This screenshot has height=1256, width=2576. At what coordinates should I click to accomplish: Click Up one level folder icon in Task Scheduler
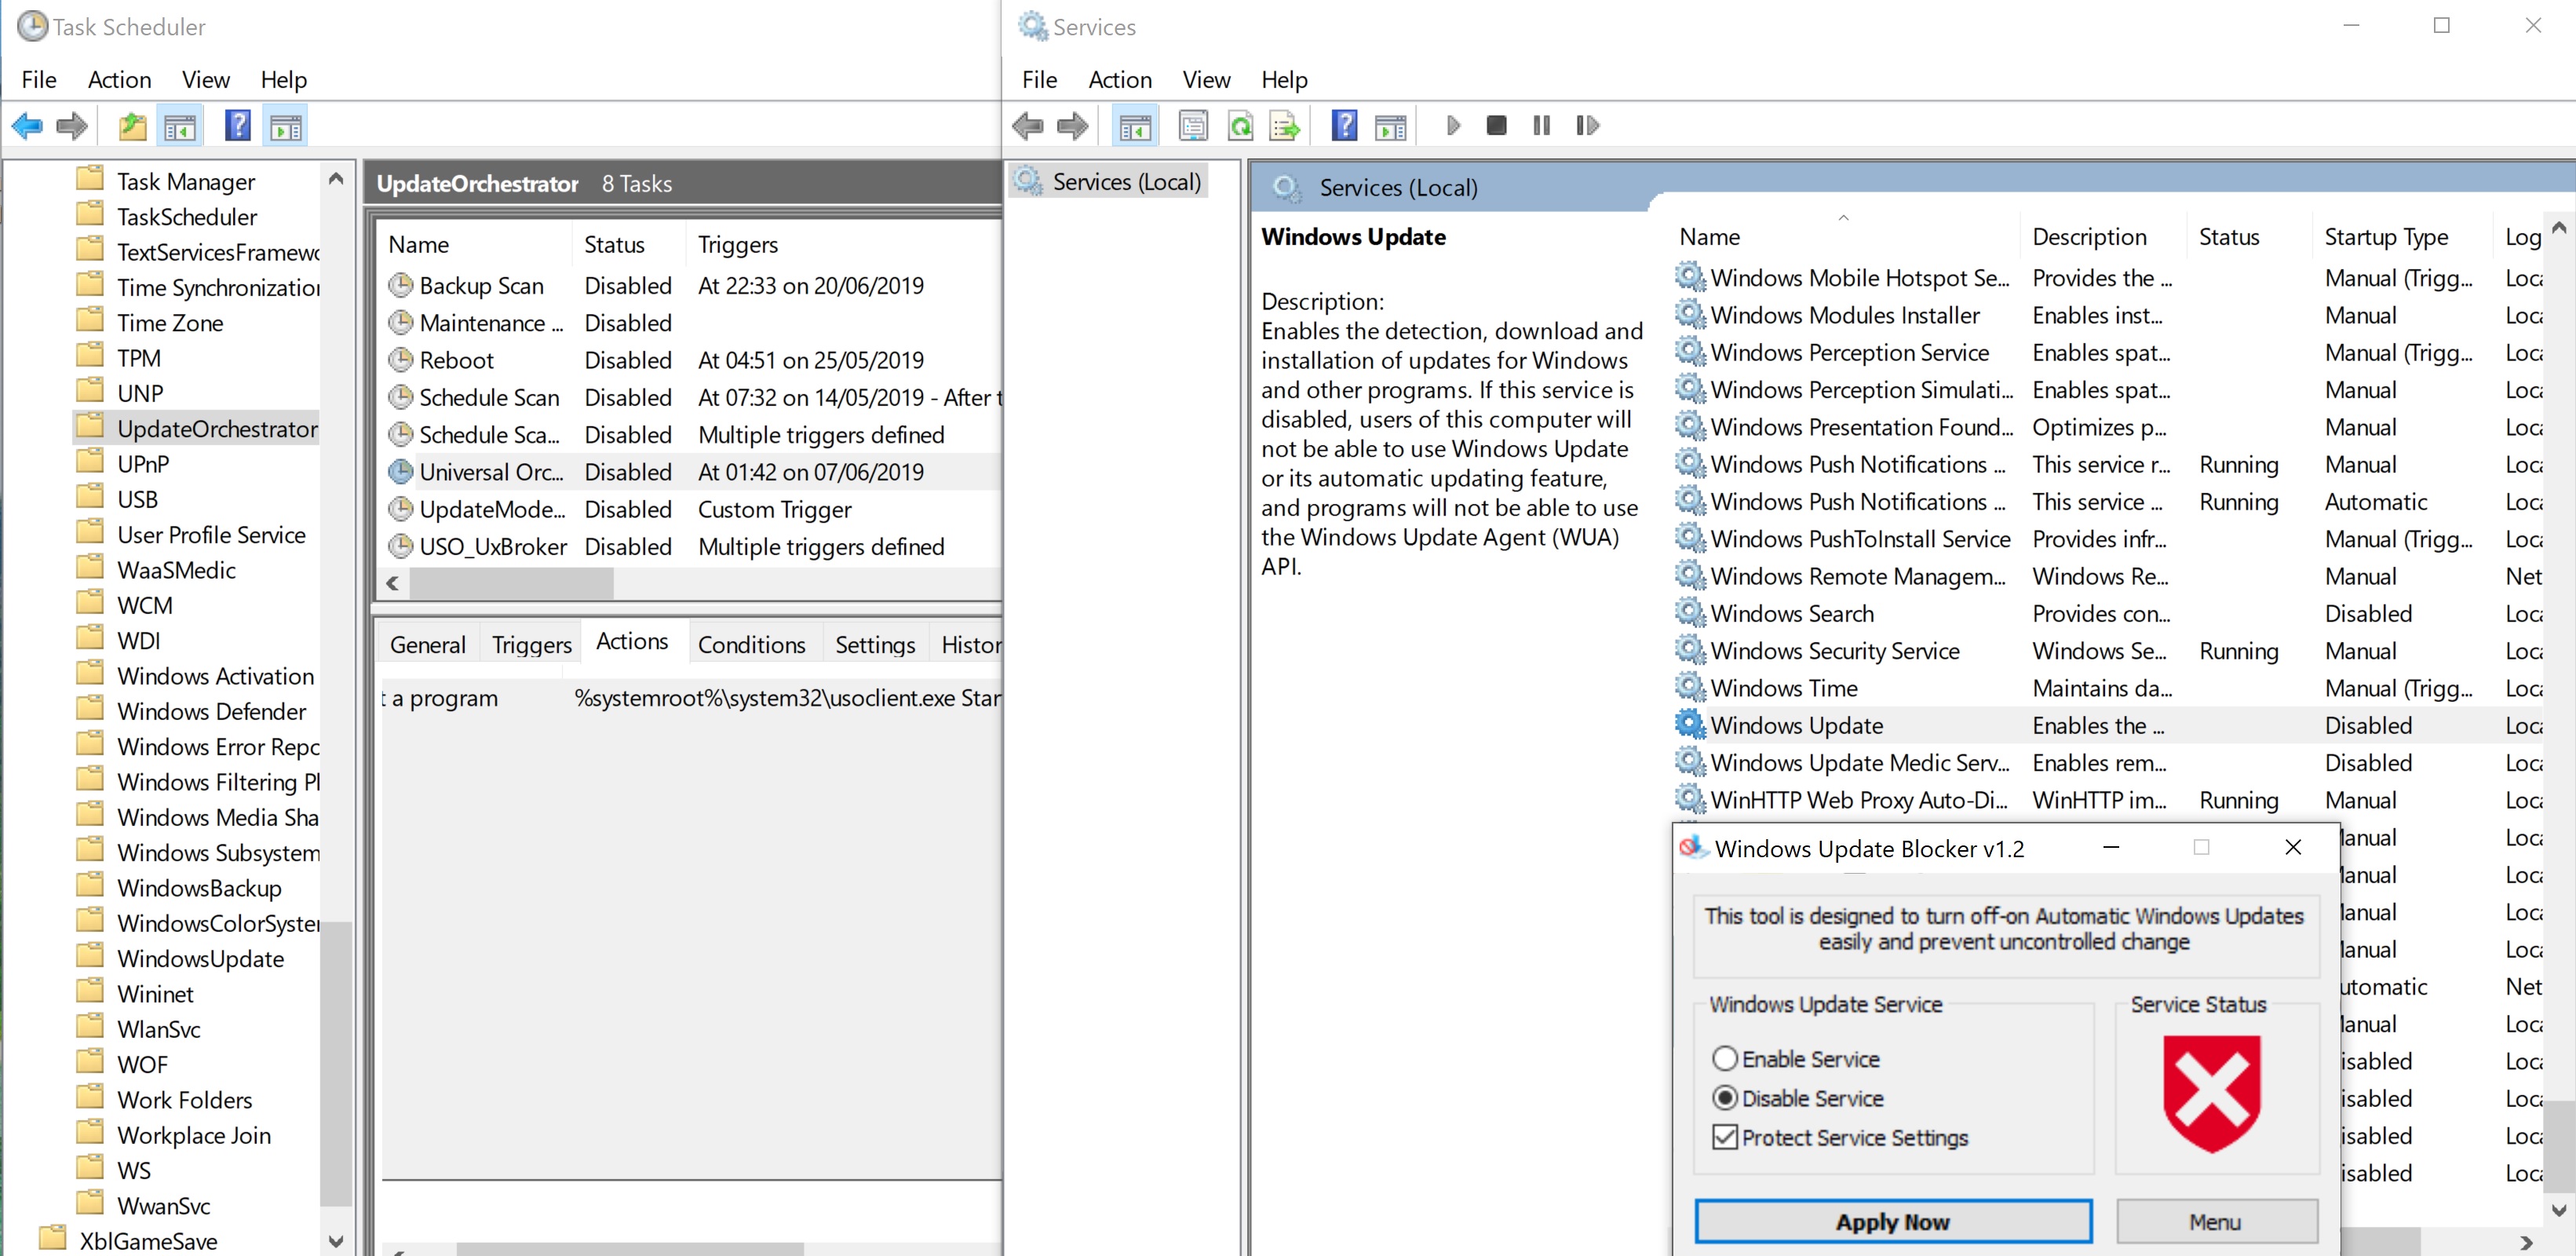132,126
